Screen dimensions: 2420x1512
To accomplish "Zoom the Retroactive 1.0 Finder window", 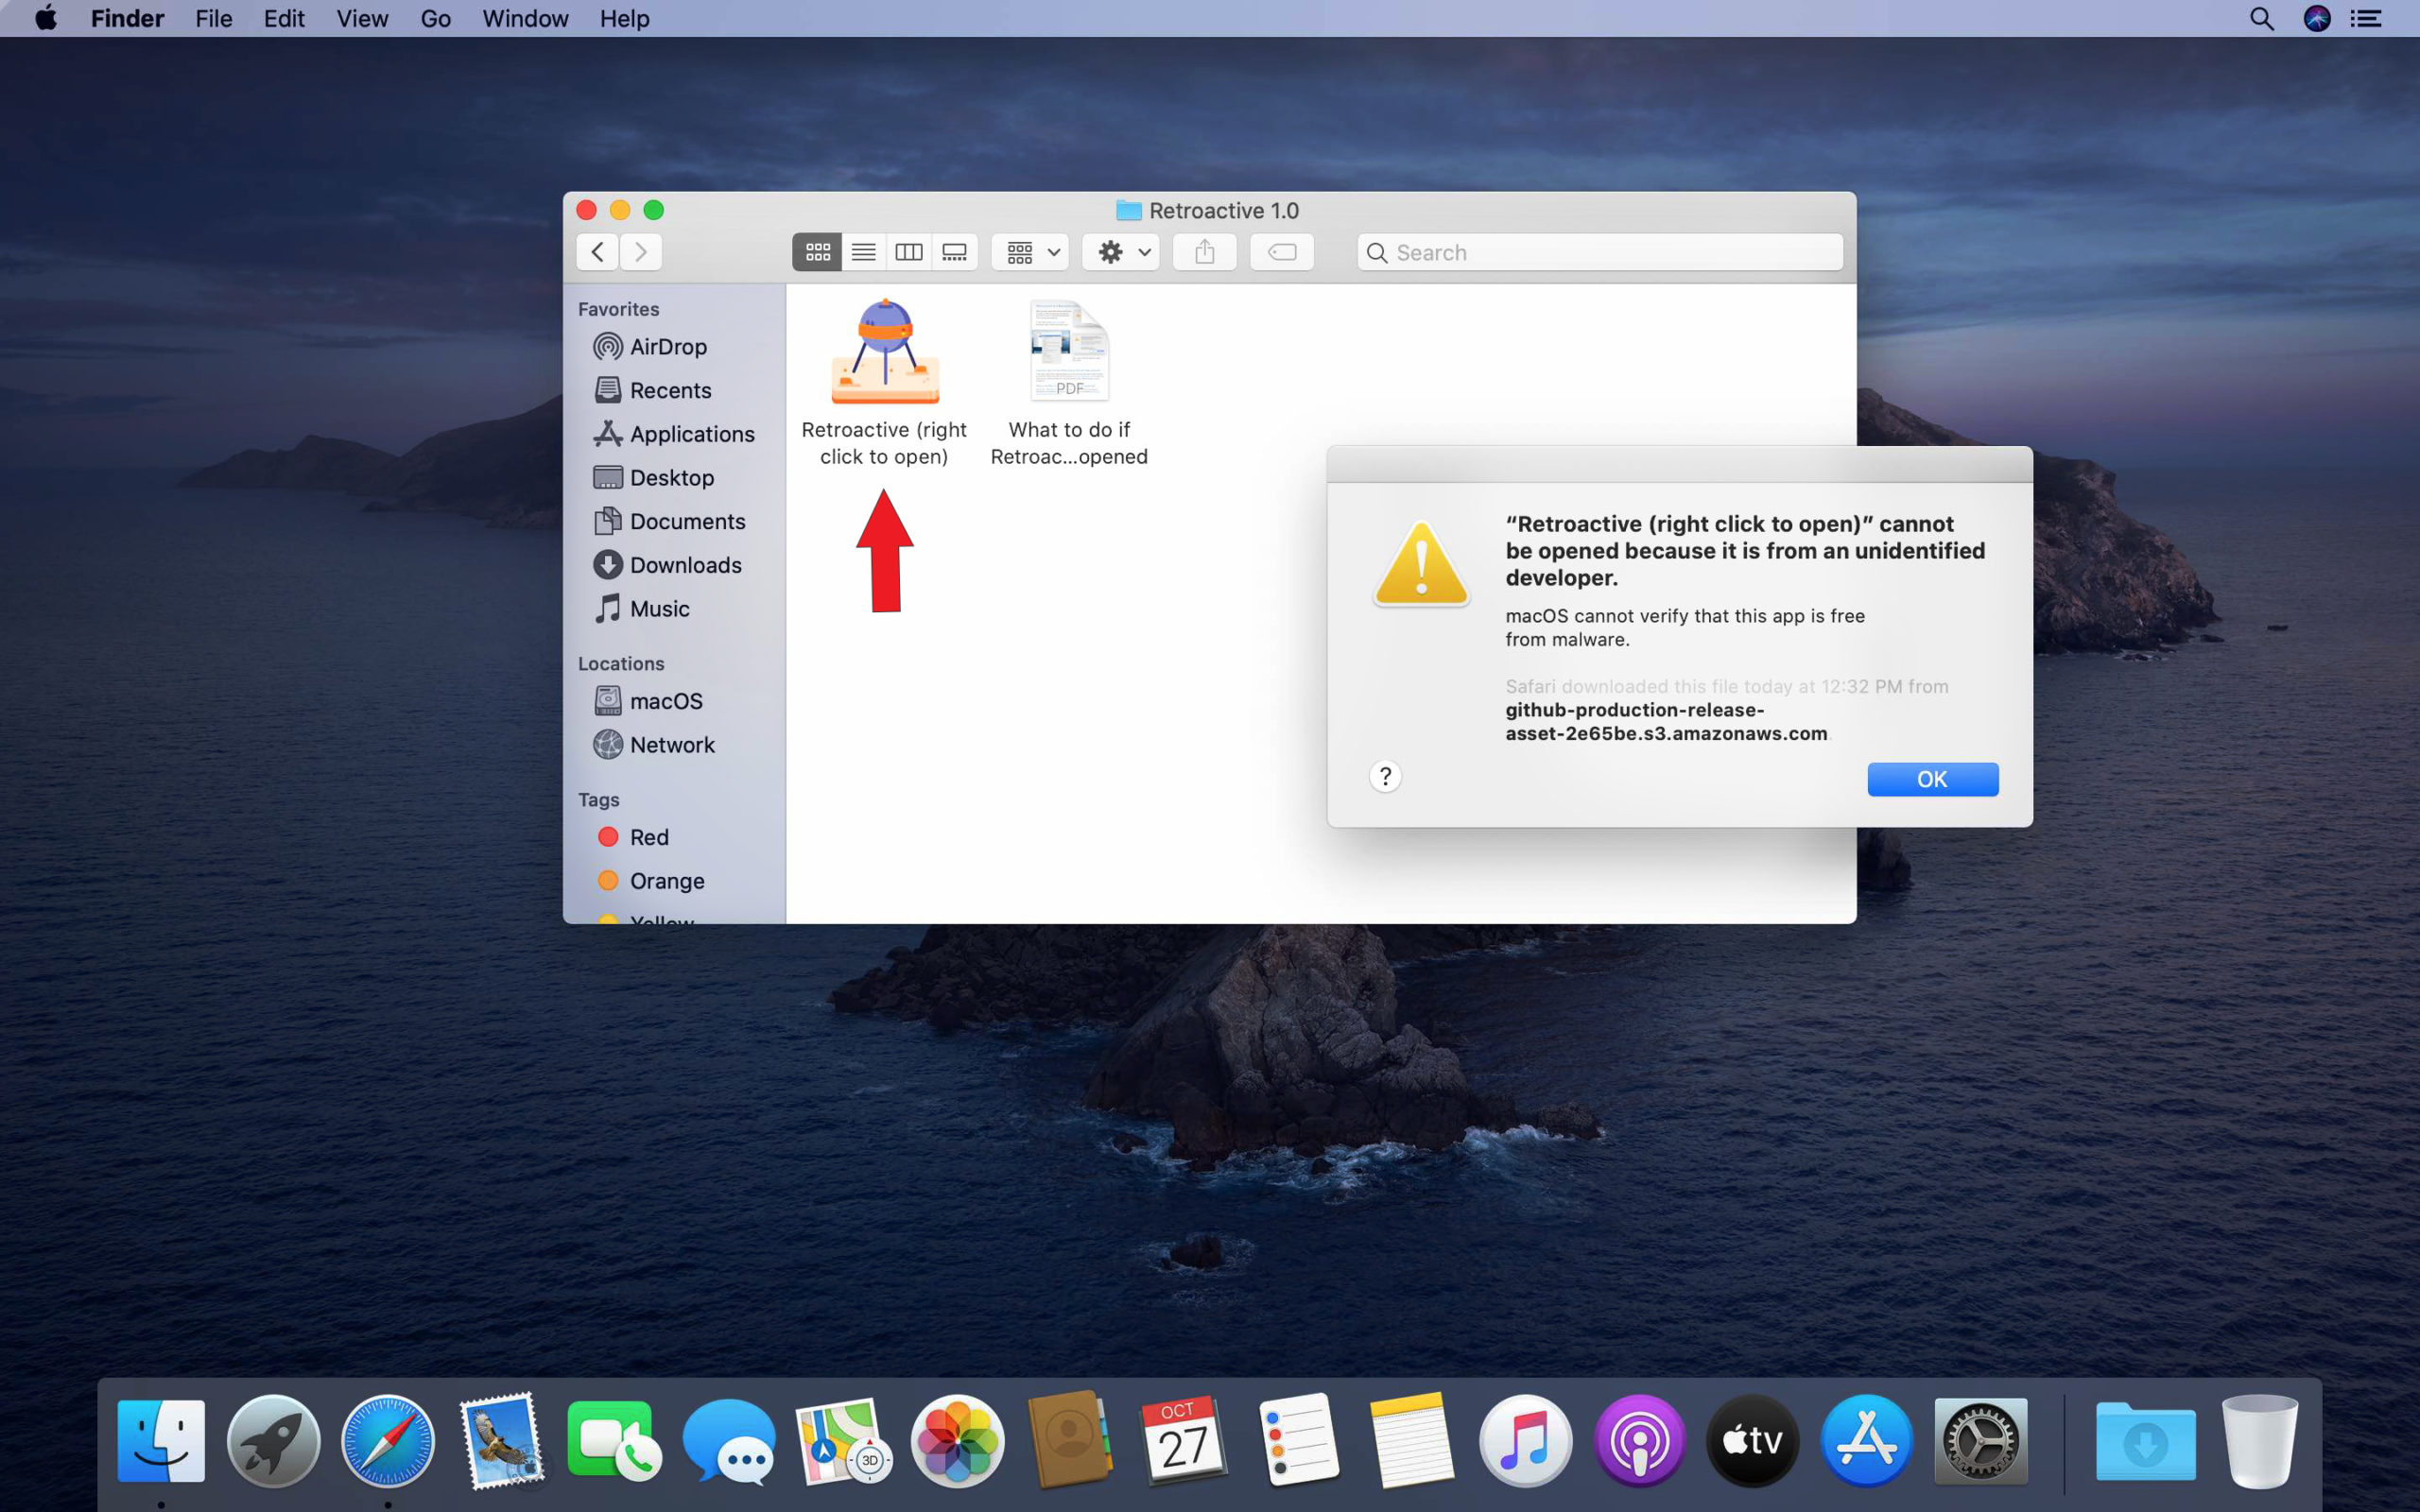I will (653, 210).
